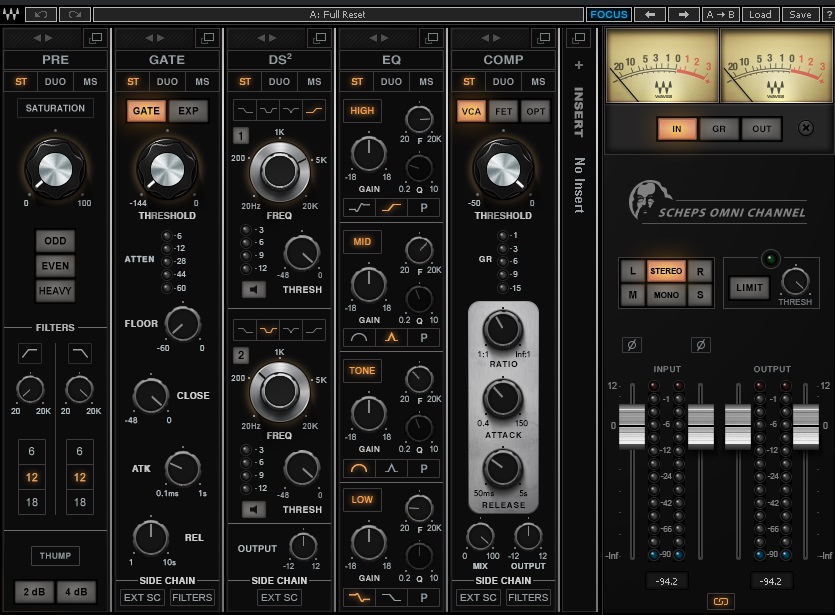Toggle the fader link chain icon

click(x=721, y=602)
